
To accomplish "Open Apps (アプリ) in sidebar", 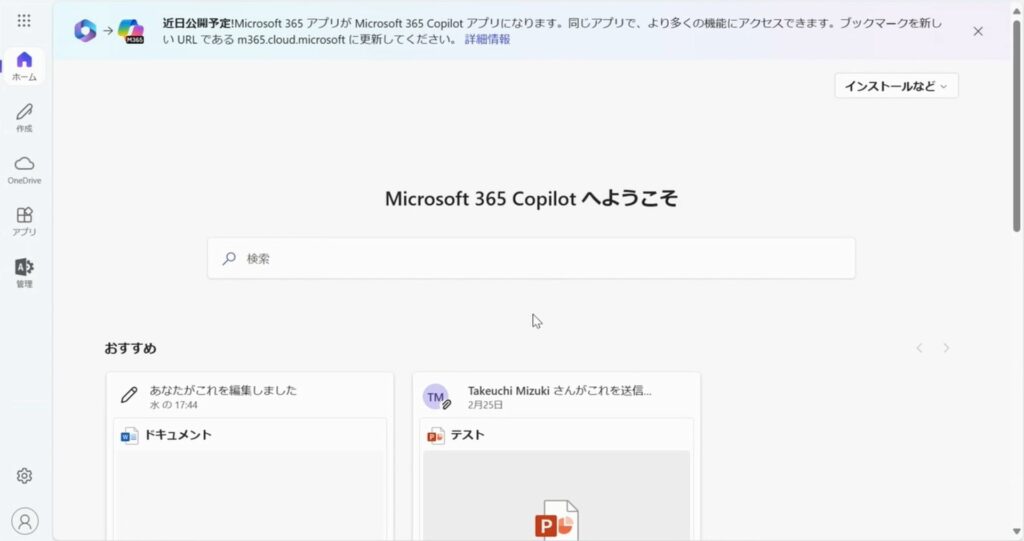I will [24, 221].
